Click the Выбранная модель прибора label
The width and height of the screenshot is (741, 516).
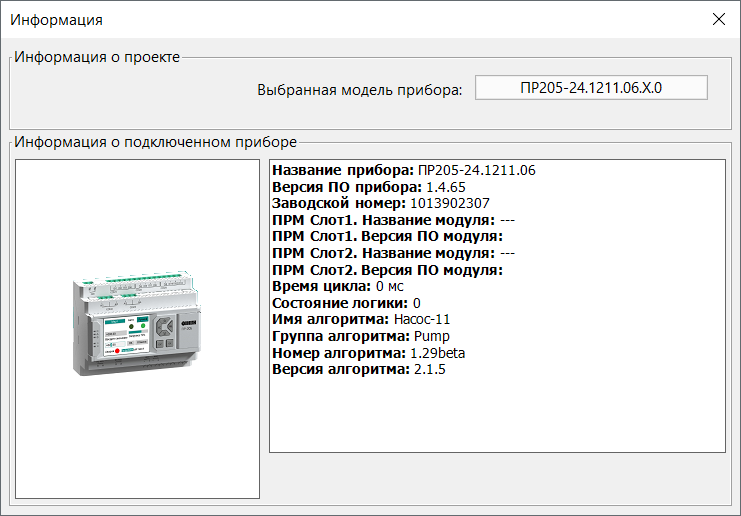[x=360, y=90]
